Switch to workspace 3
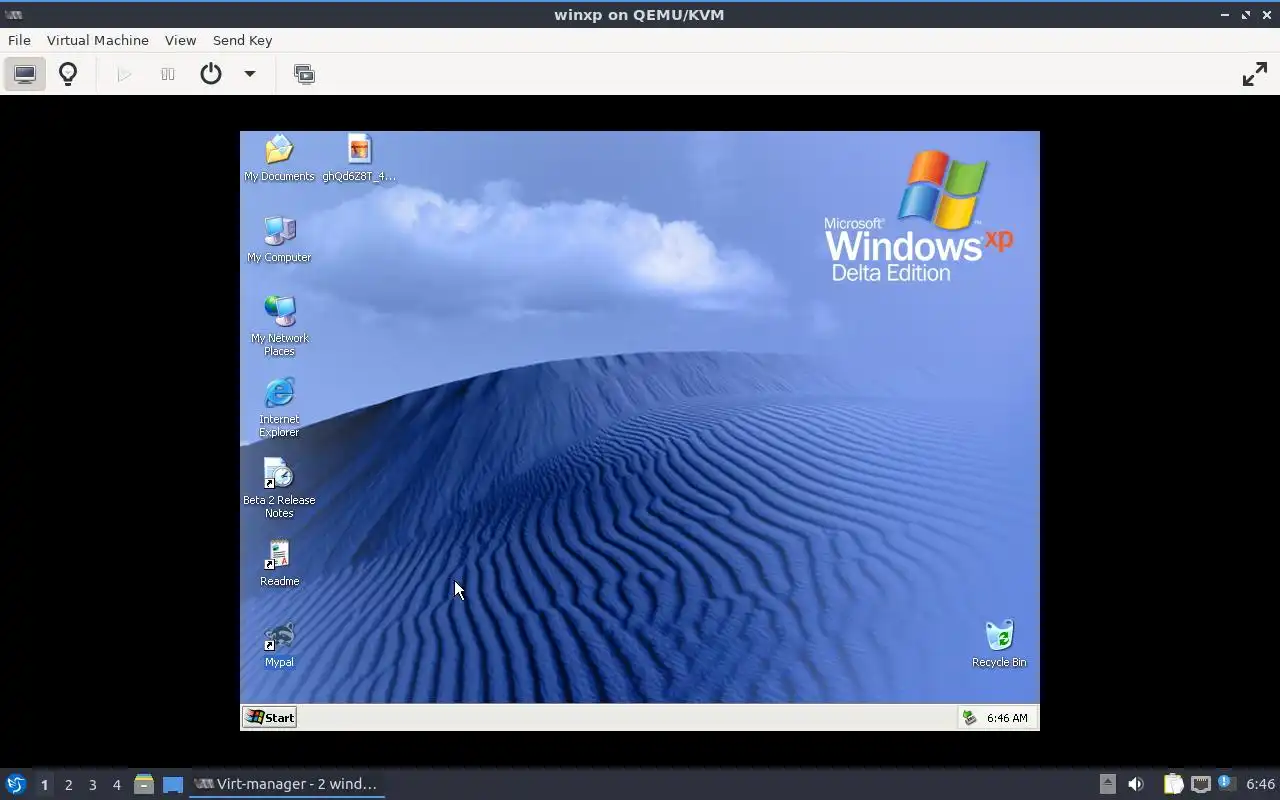The image size is (1280, 800). tap(92, 784)
